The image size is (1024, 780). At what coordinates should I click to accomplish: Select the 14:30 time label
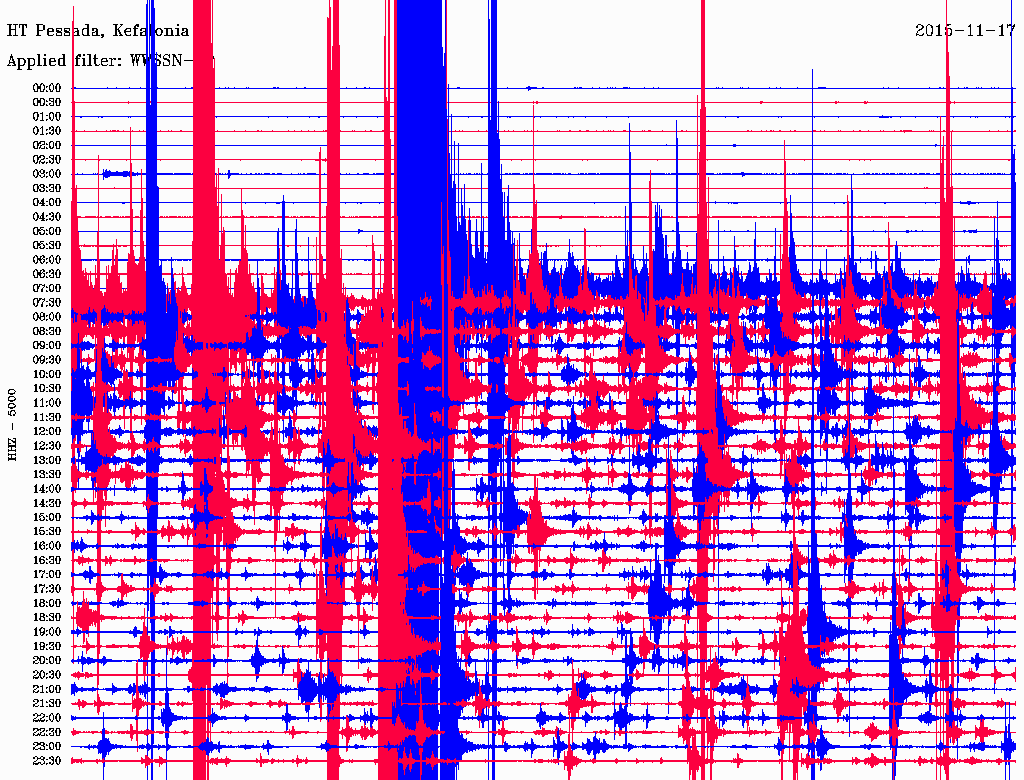[x=47, y=504]
